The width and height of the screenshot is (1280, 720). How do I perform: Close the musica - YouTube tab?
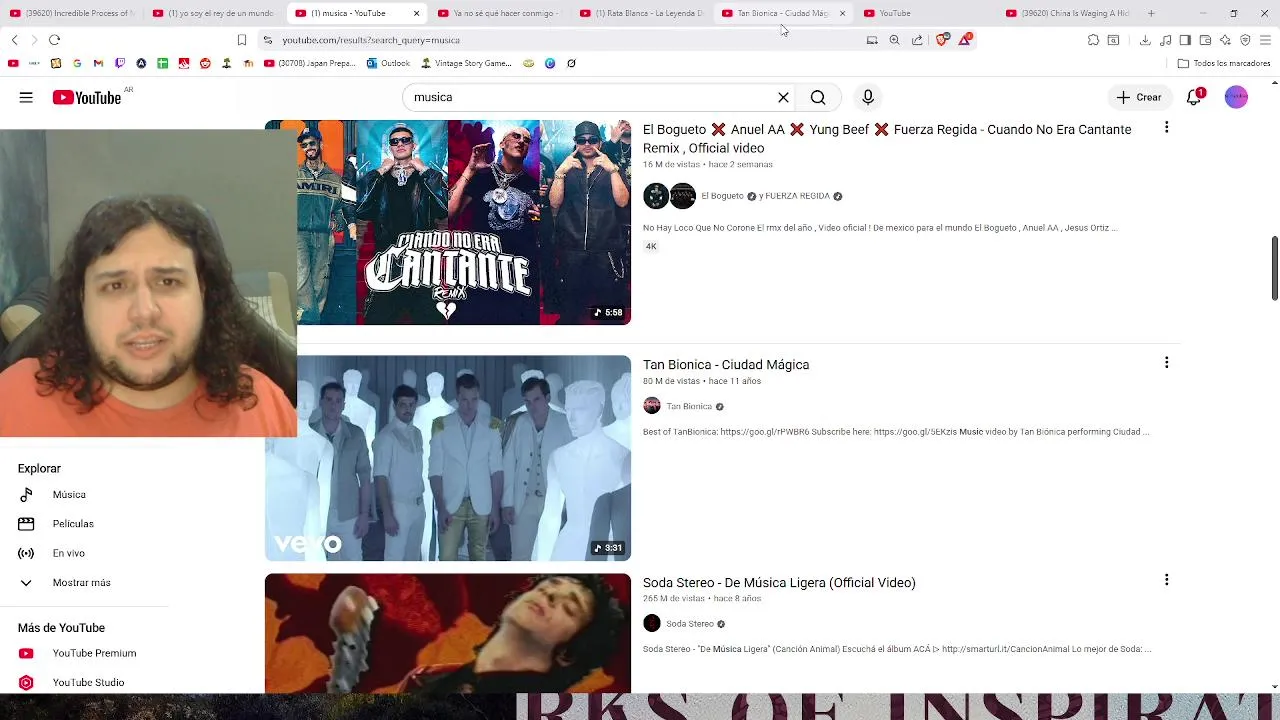[x=416, y=13]
